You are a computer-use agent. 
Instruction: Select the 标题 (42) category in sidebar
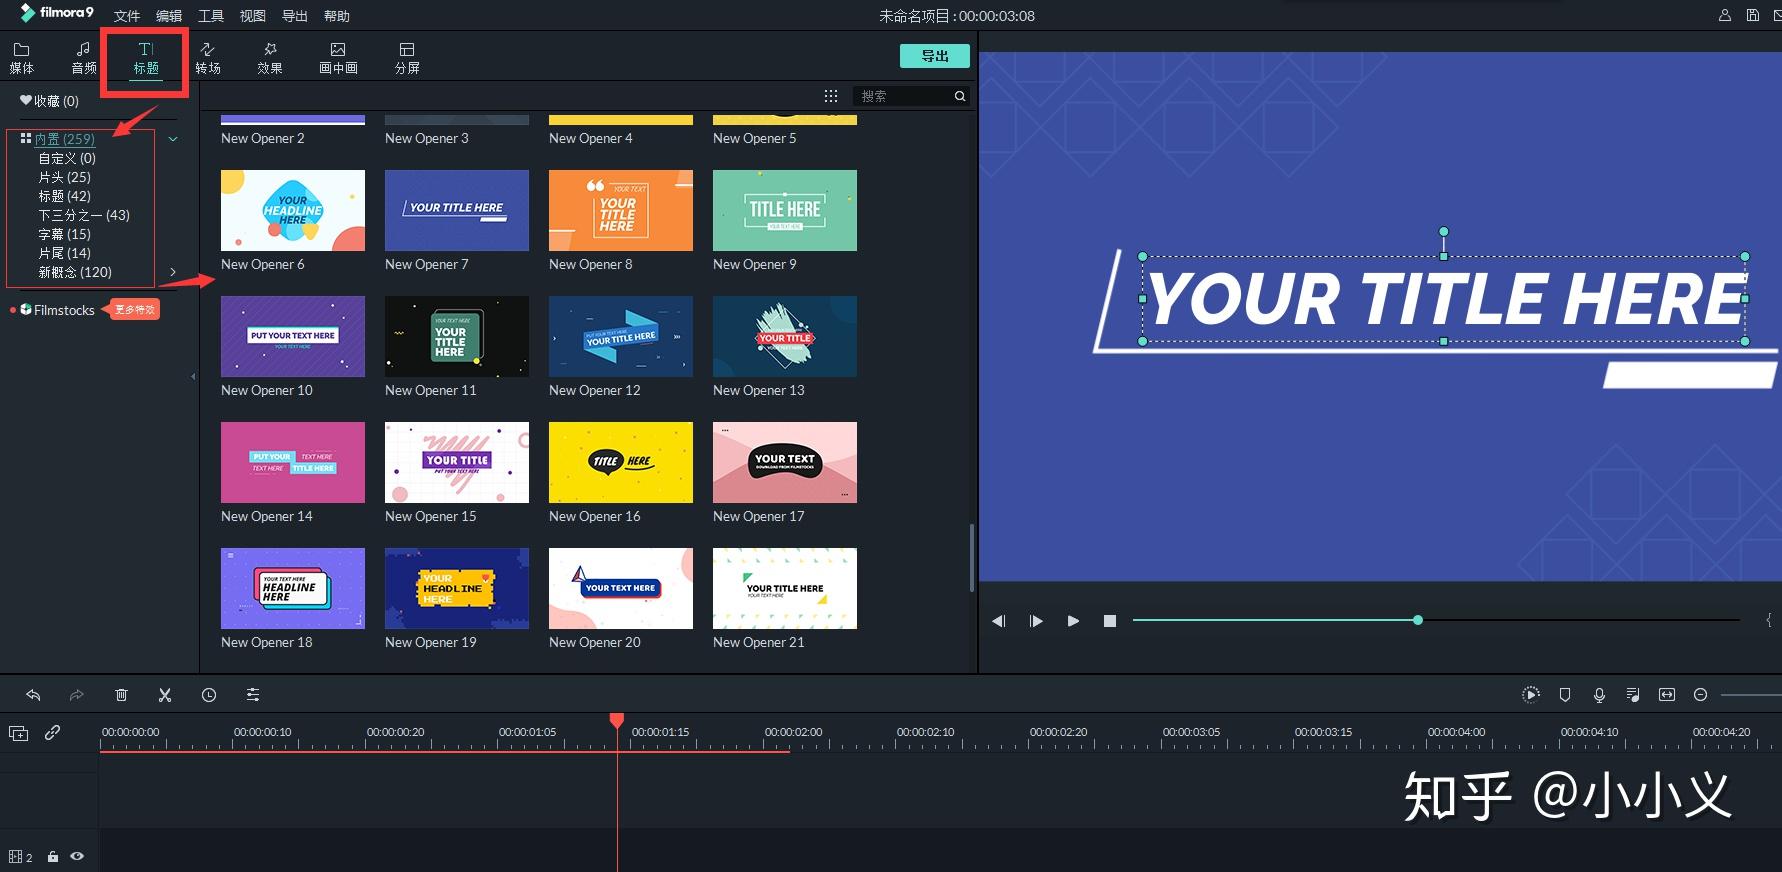tap(64, 196)
